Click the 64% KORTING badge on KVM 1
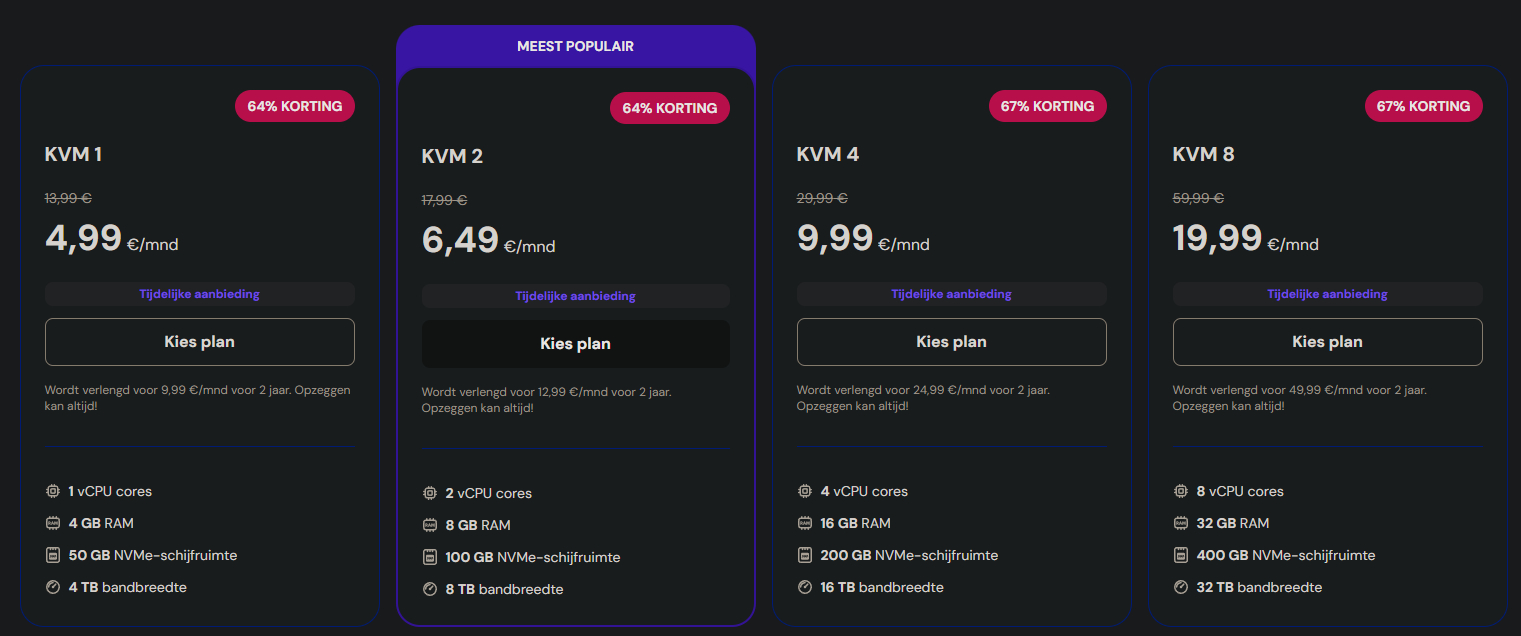Screen dimensions: 1521x636 [295, 105]
